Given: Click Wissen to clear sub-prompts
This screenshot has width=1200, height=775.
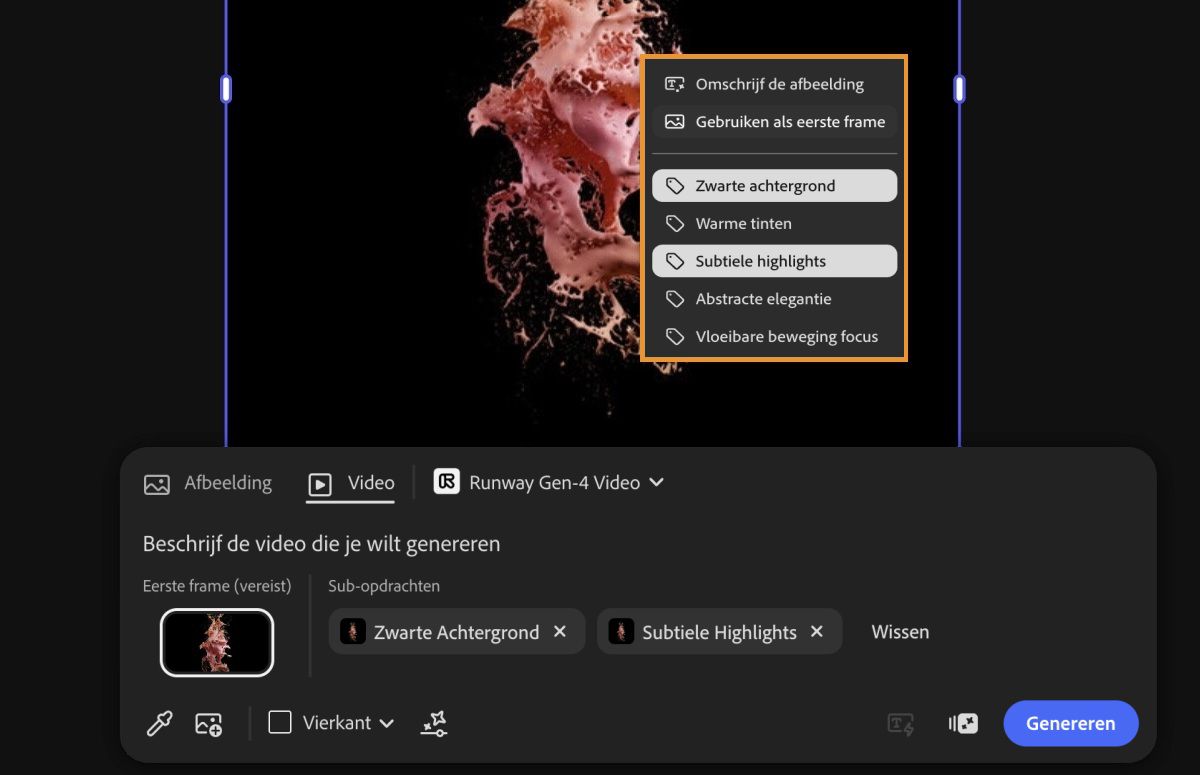Looking at the screenshot, I should pos(900,632).
